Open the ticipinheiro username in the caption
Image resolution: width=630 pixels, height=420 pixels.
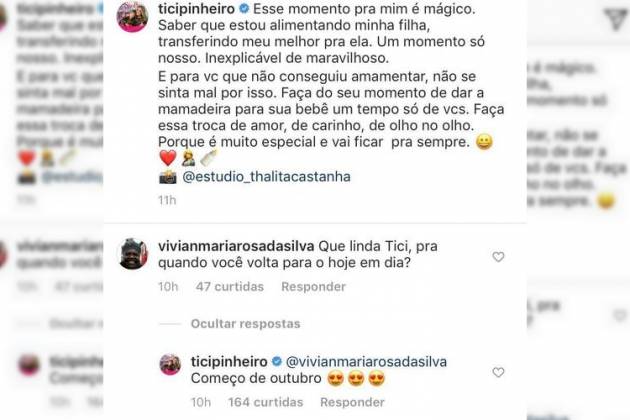tap(196, 9)
